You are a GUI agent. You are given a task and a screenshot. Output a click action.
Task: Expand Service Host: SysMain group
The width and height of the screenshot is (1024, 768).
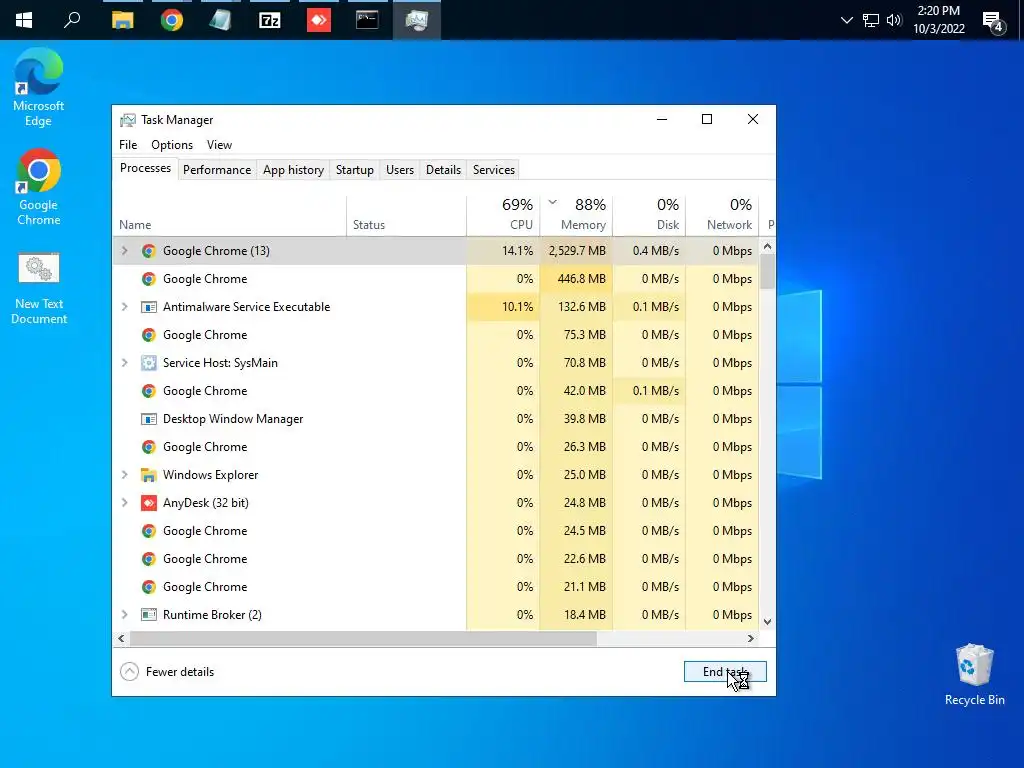pos(125,362)
